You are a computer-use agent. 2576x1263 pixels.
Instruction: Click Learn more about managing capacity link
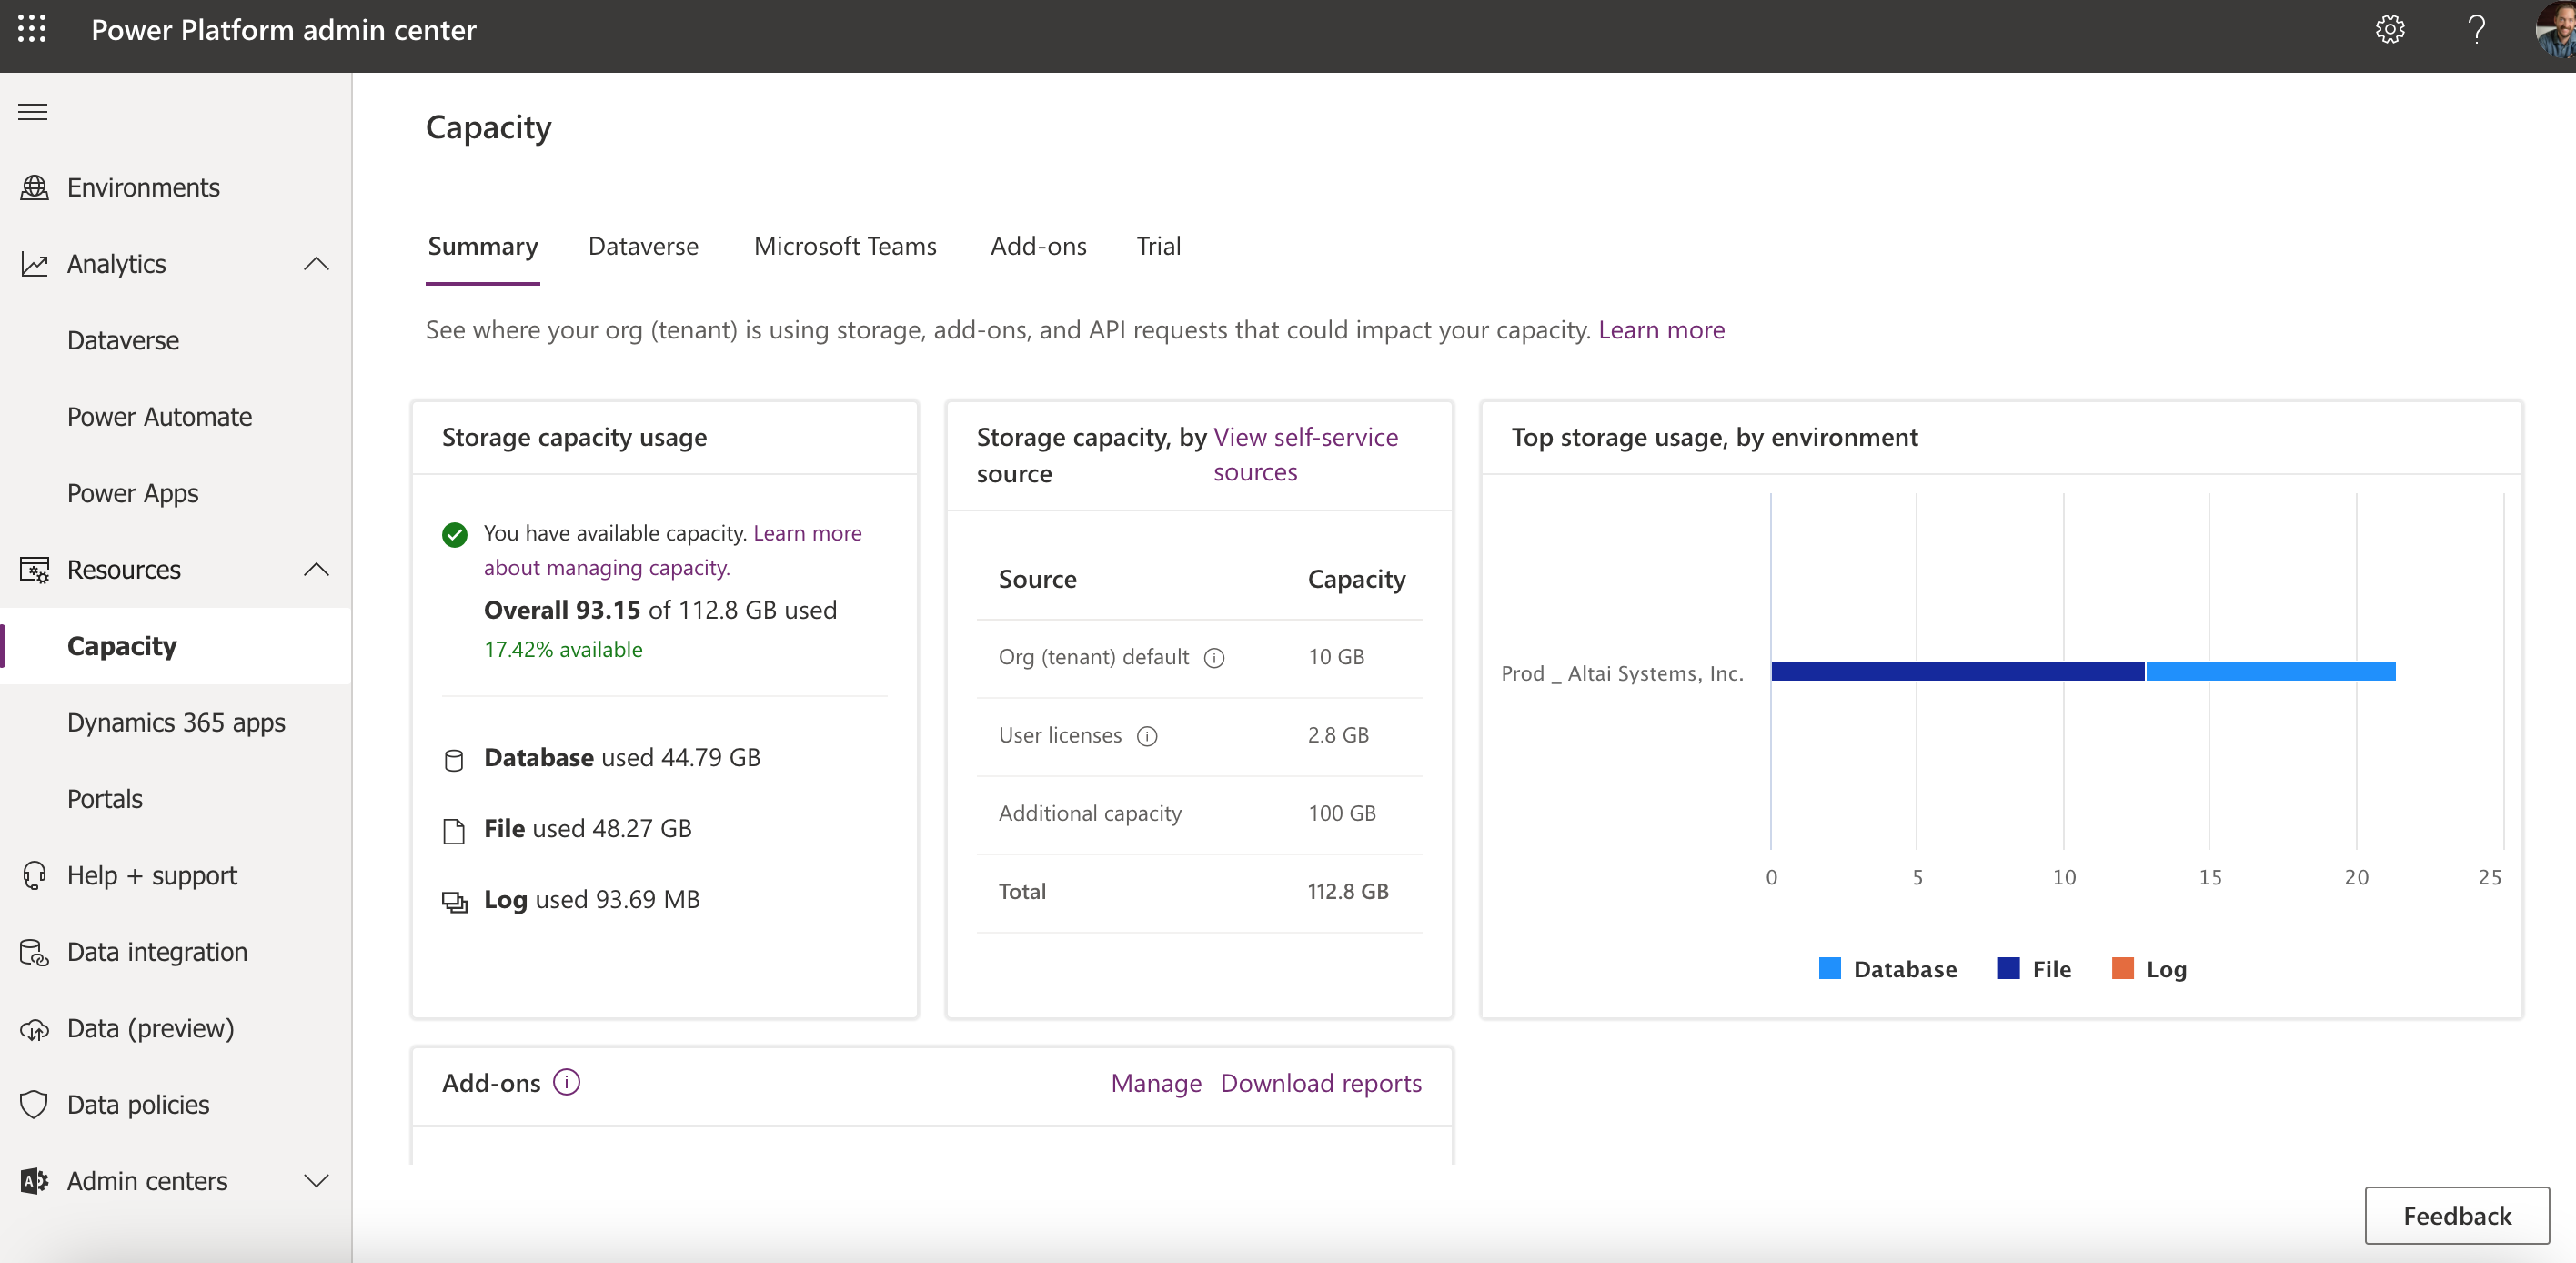673,550
